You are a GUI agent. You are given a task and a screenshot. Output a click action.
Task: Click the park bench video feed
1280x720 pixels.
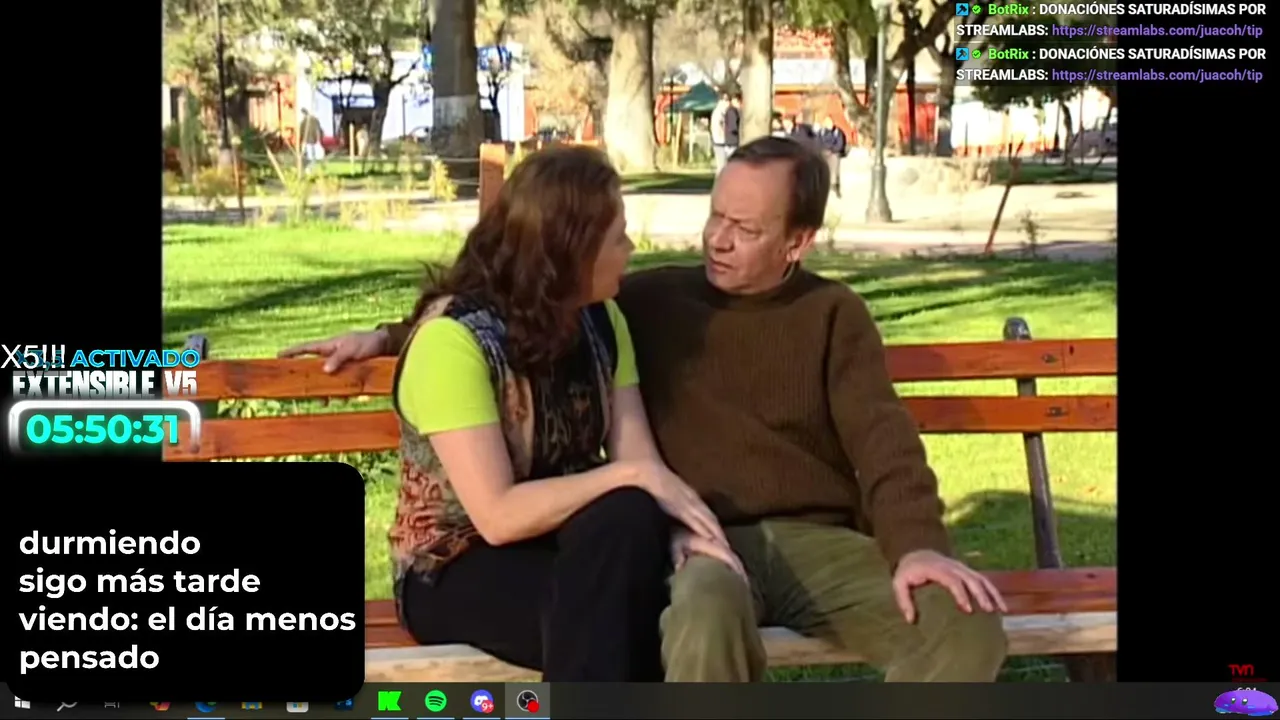coord(639,341)
